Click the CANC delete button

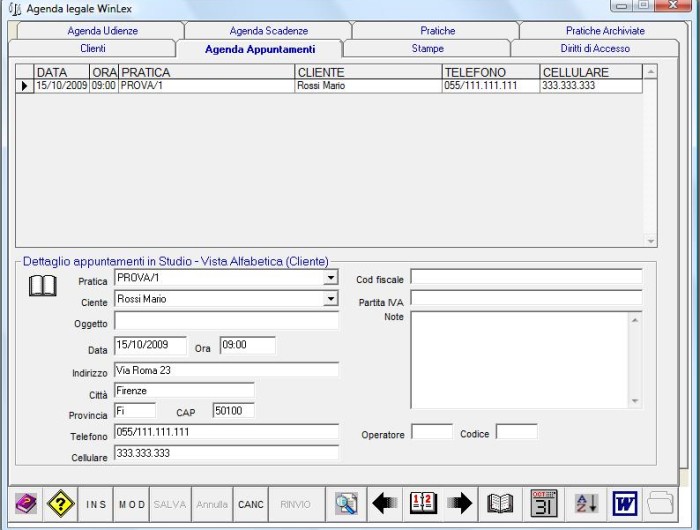tap(250, 504)
